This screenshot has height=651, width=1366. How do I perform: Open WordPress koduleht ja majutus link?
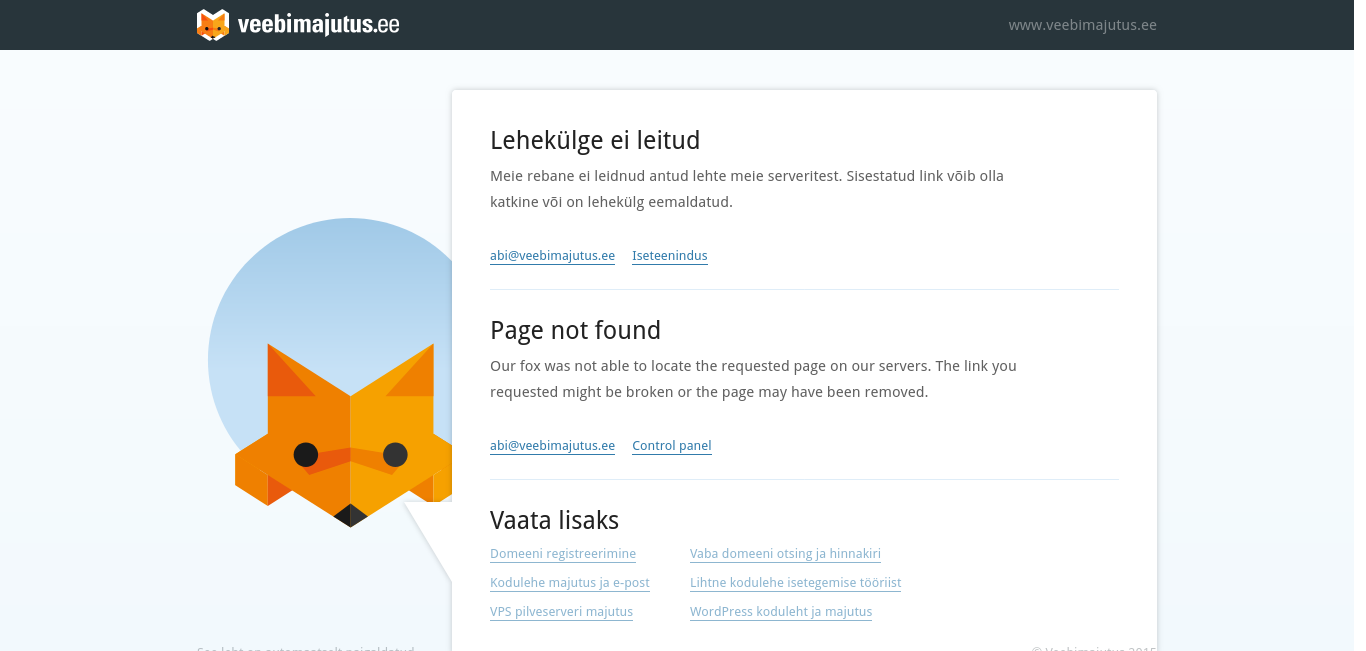(x=781, y=612)
